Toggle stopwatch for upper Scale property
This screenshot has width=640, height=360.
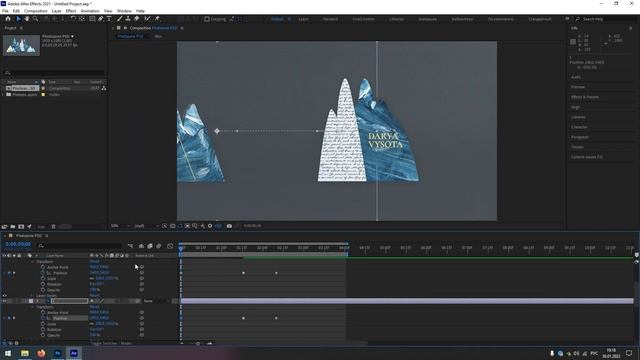click(x=43, y=278)
